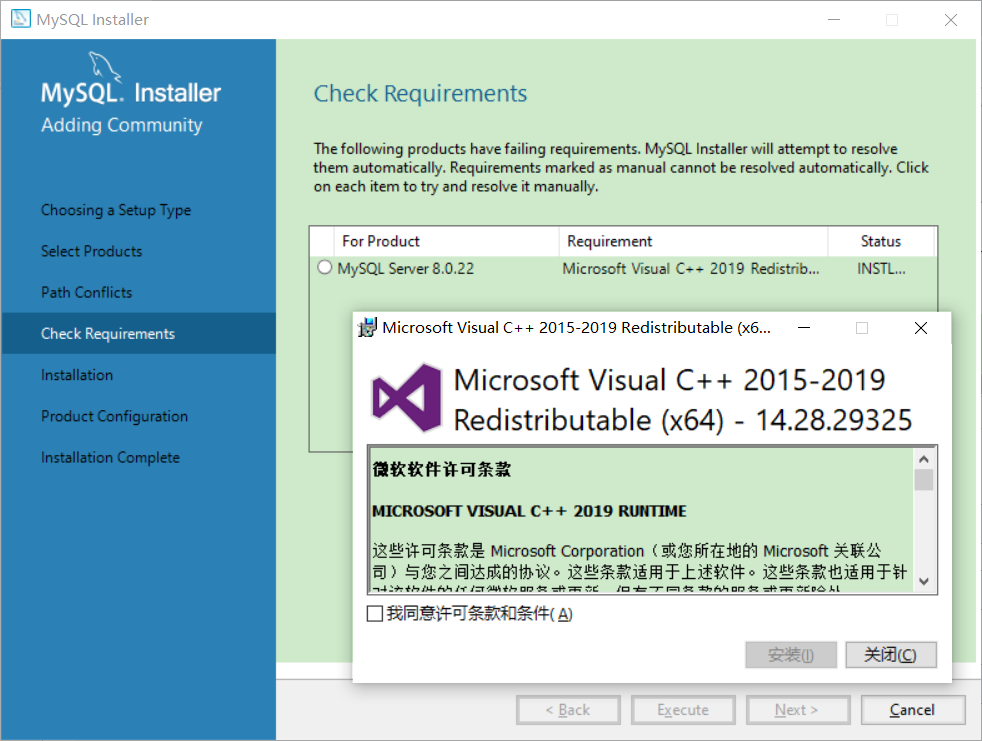Select the Check Requirements sidebar step

(138, 333)
